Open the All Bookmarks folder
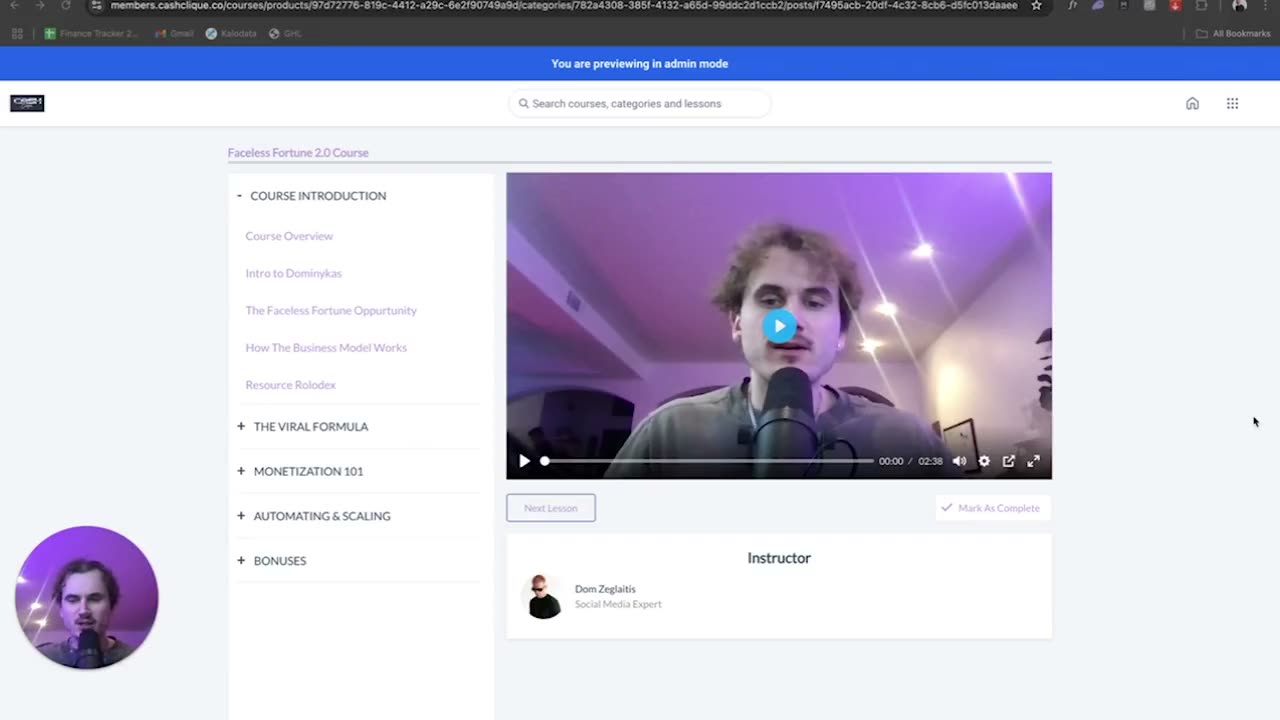1280x720 pixels. coord(1233,33)
